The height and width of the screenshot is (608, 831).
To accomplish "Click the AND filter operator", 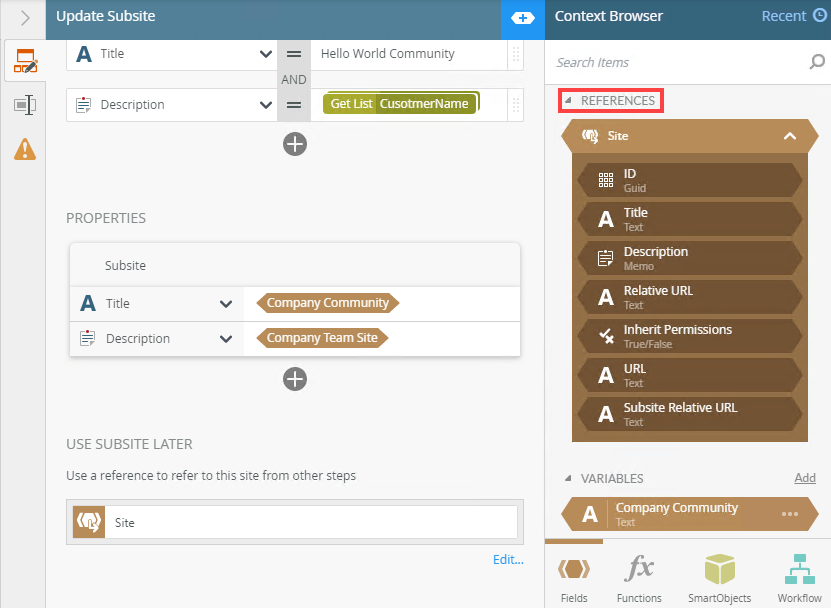I will [294, 80].
